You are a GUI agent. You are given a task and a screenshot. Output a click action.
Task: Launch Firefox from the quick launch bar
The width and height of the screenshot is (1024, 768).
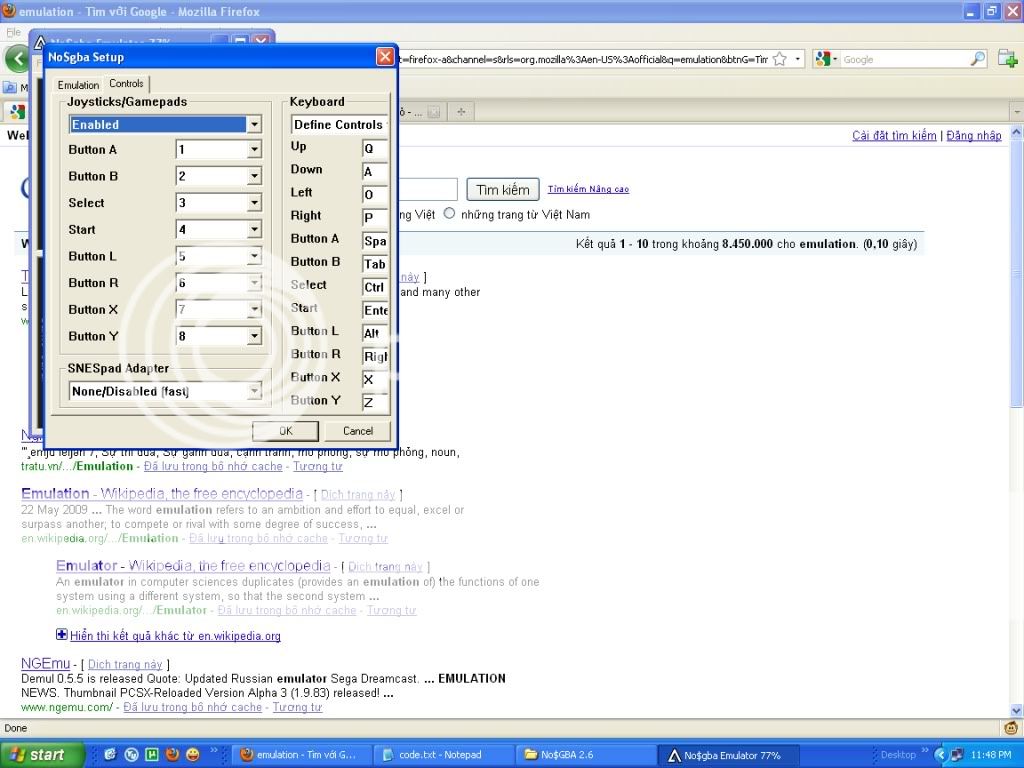click(x=172, y=755)
